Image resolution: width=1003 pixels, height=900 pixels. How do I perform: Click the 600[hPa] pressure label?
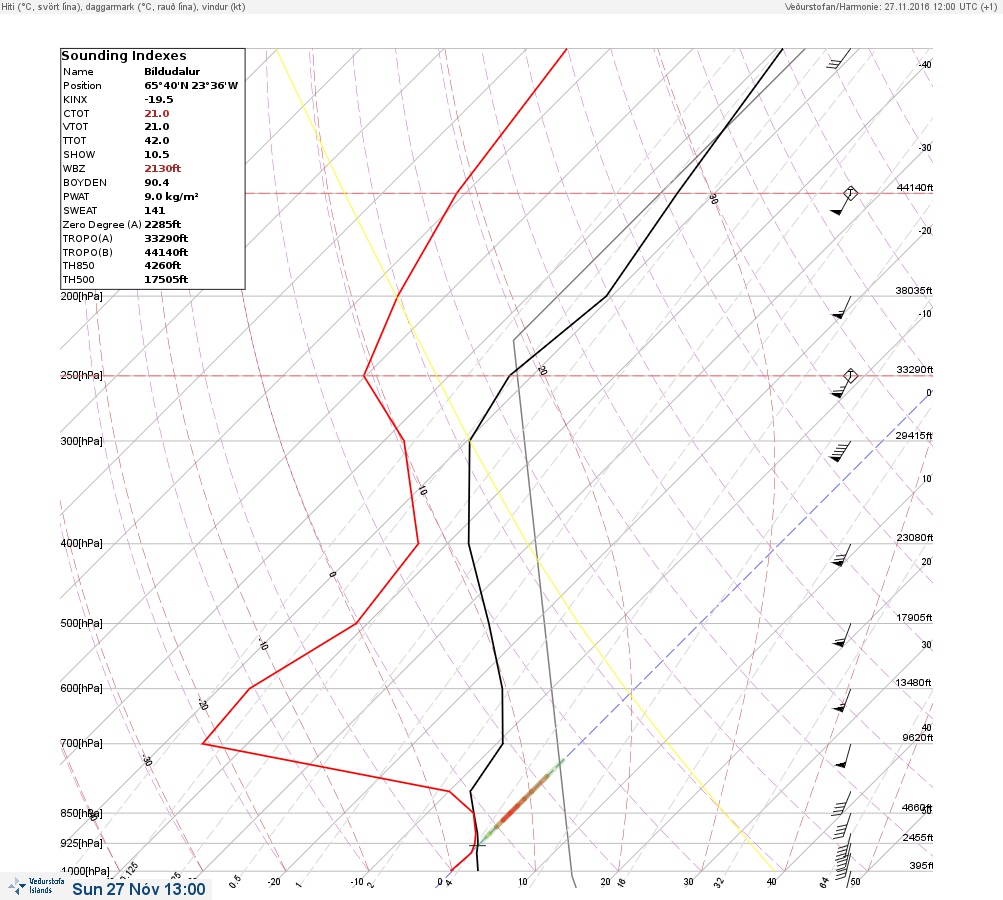[81, 688]
